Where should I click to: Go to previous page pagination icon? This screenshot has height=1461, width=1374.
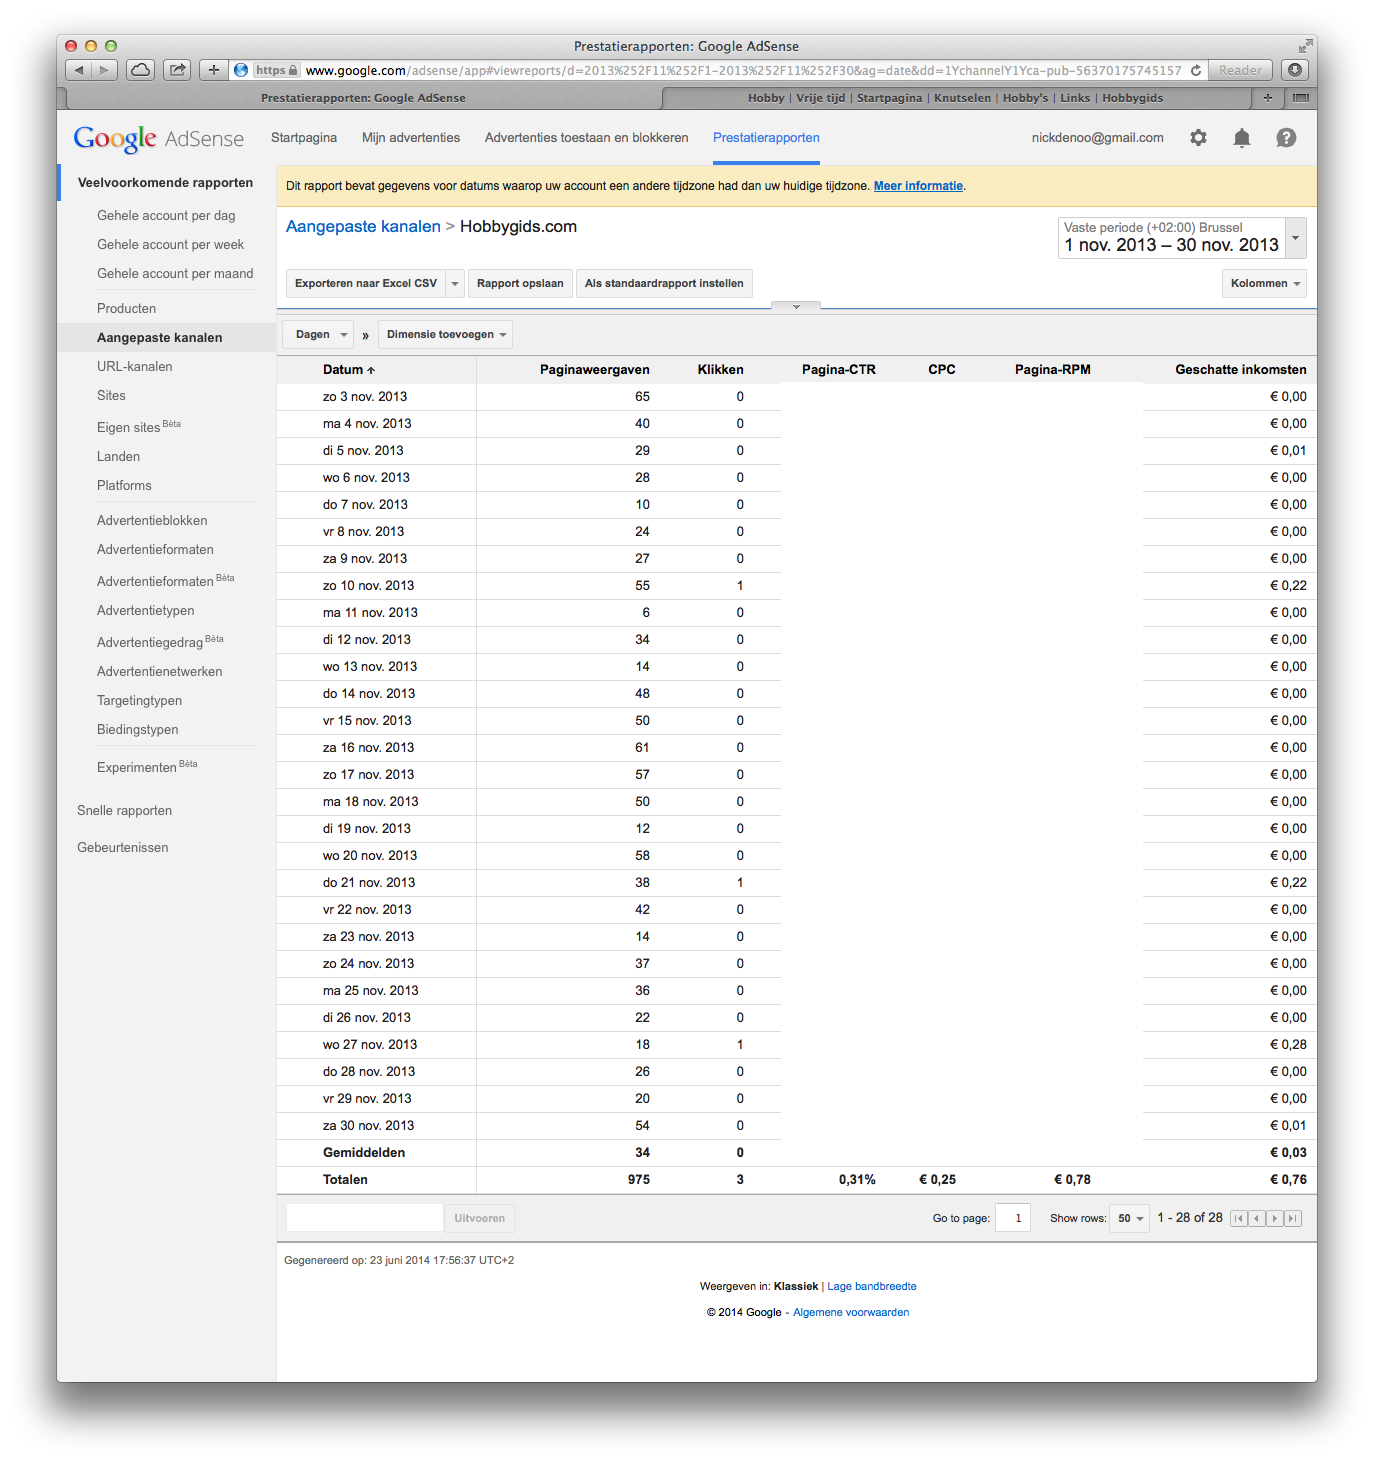click(x=1257, y=1218)
